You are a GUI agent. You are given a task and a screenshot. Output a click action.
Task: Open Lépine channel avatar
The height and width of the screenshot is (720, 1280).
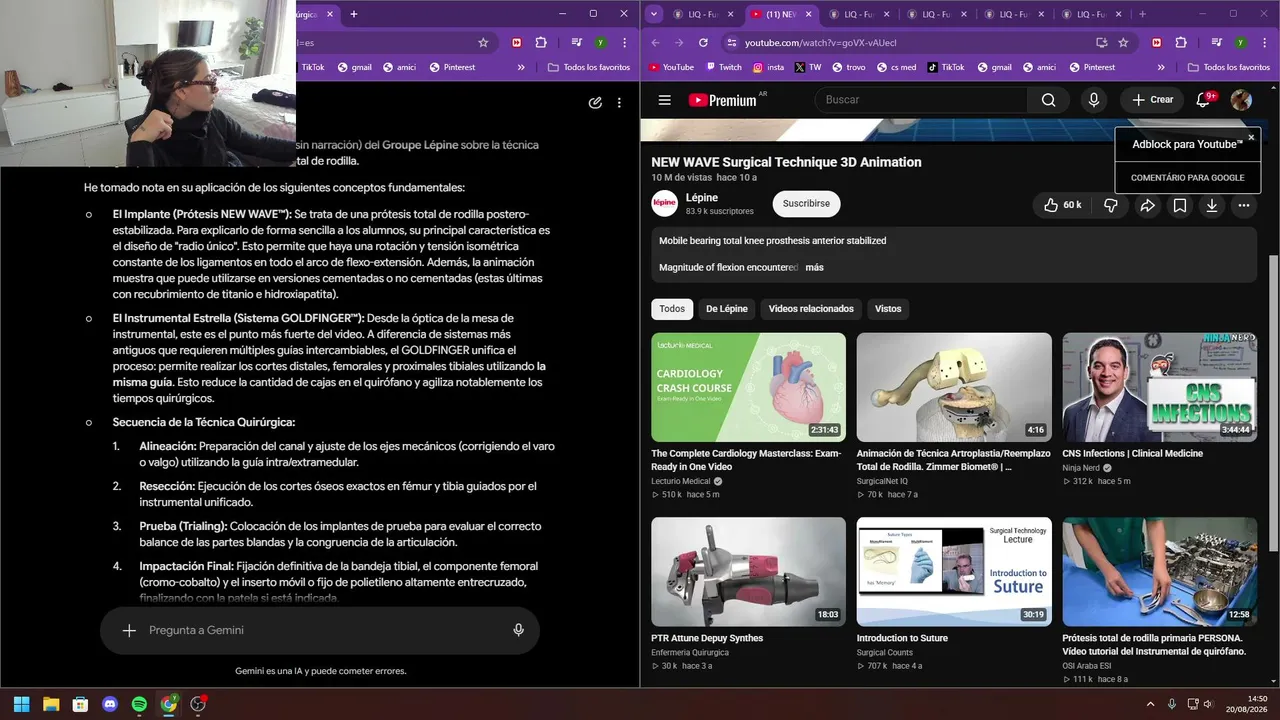(664, 204)
